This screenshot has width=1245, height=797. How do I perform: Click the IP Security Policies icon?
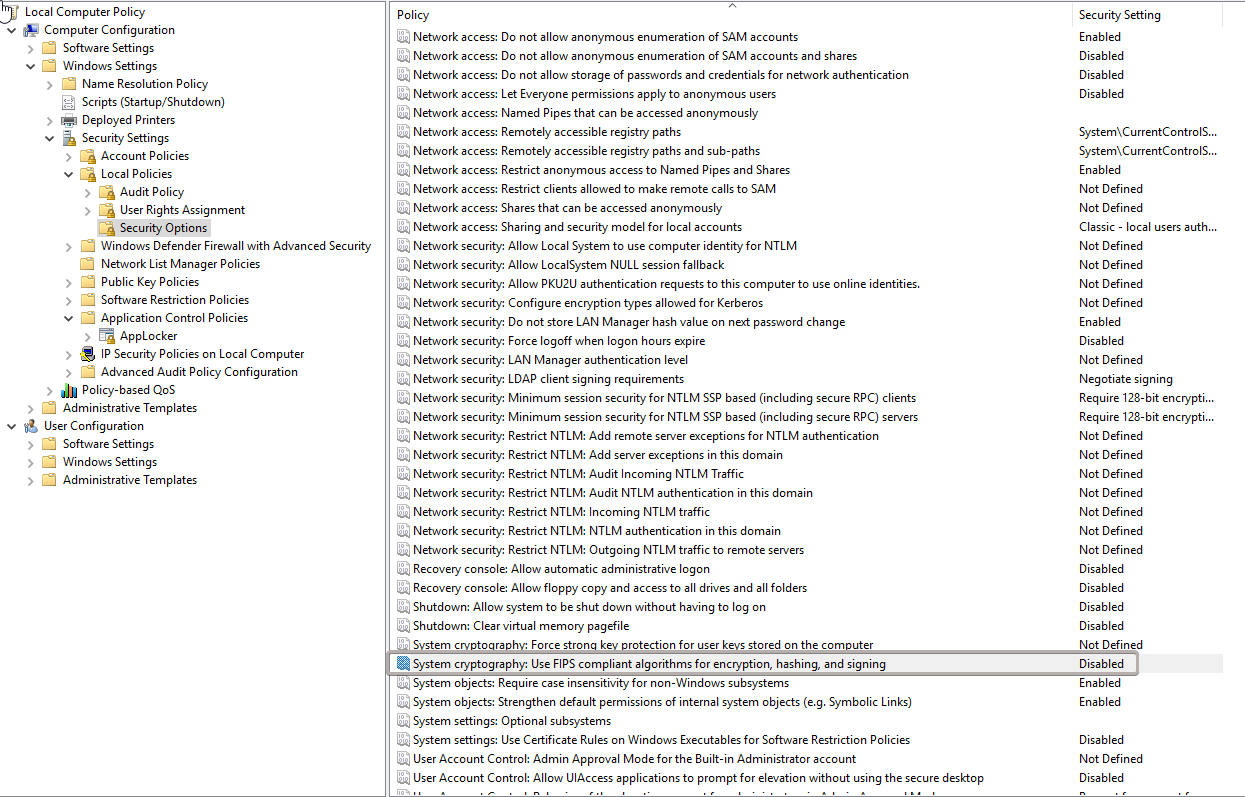point(88,354)
